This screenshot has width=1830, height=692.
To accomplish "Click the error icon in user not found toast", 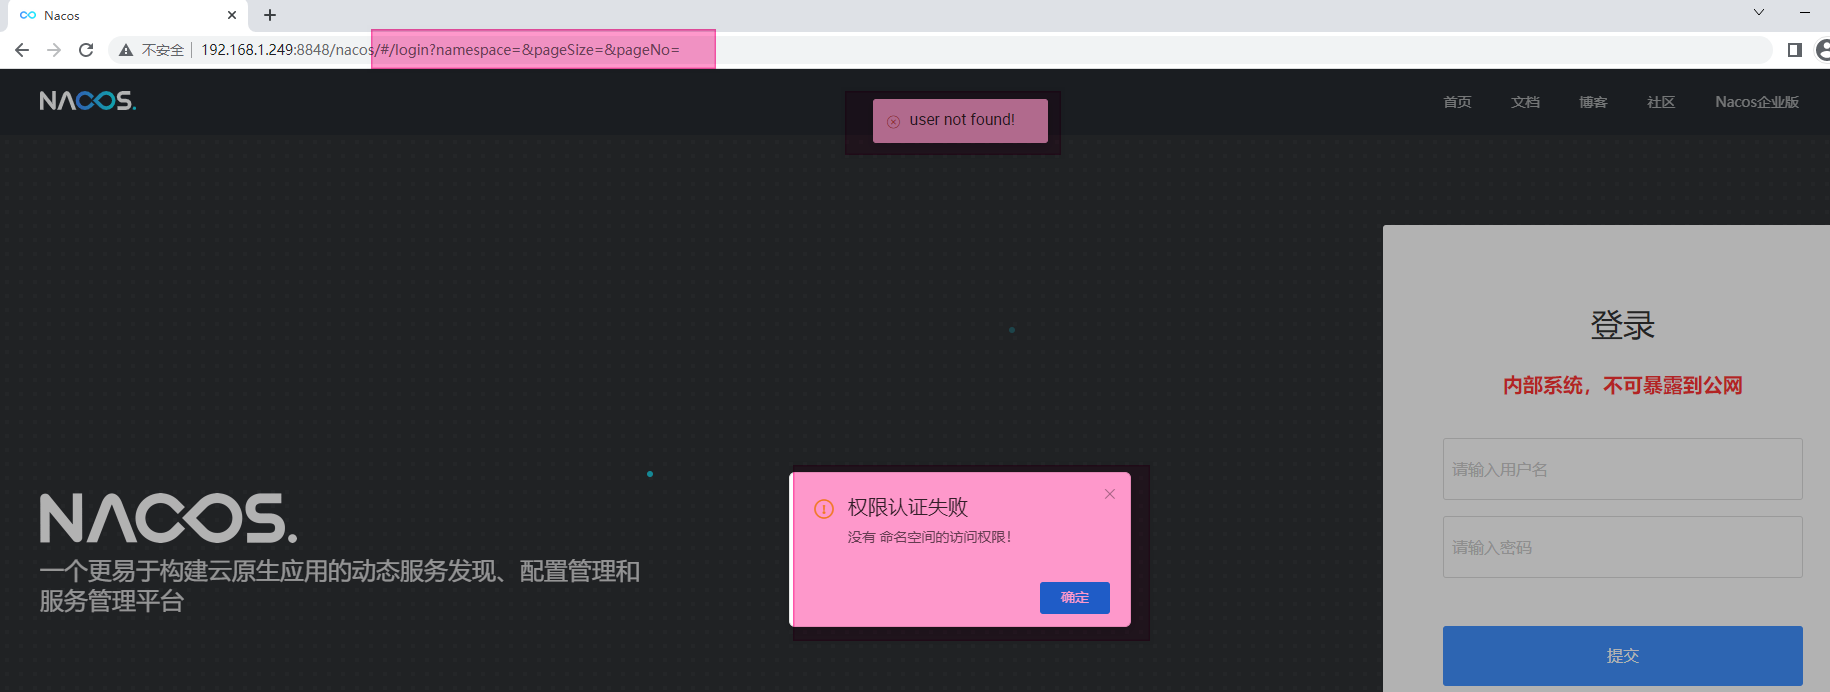I will [893, 121].
